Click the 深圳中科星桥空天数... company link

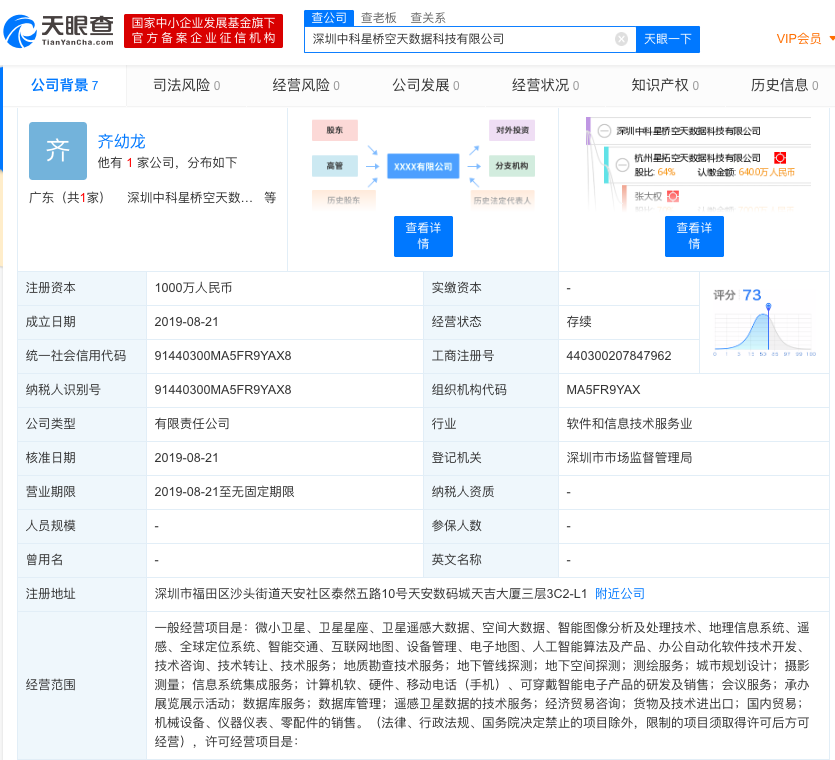pyautogui.click(x=190, y=198)
